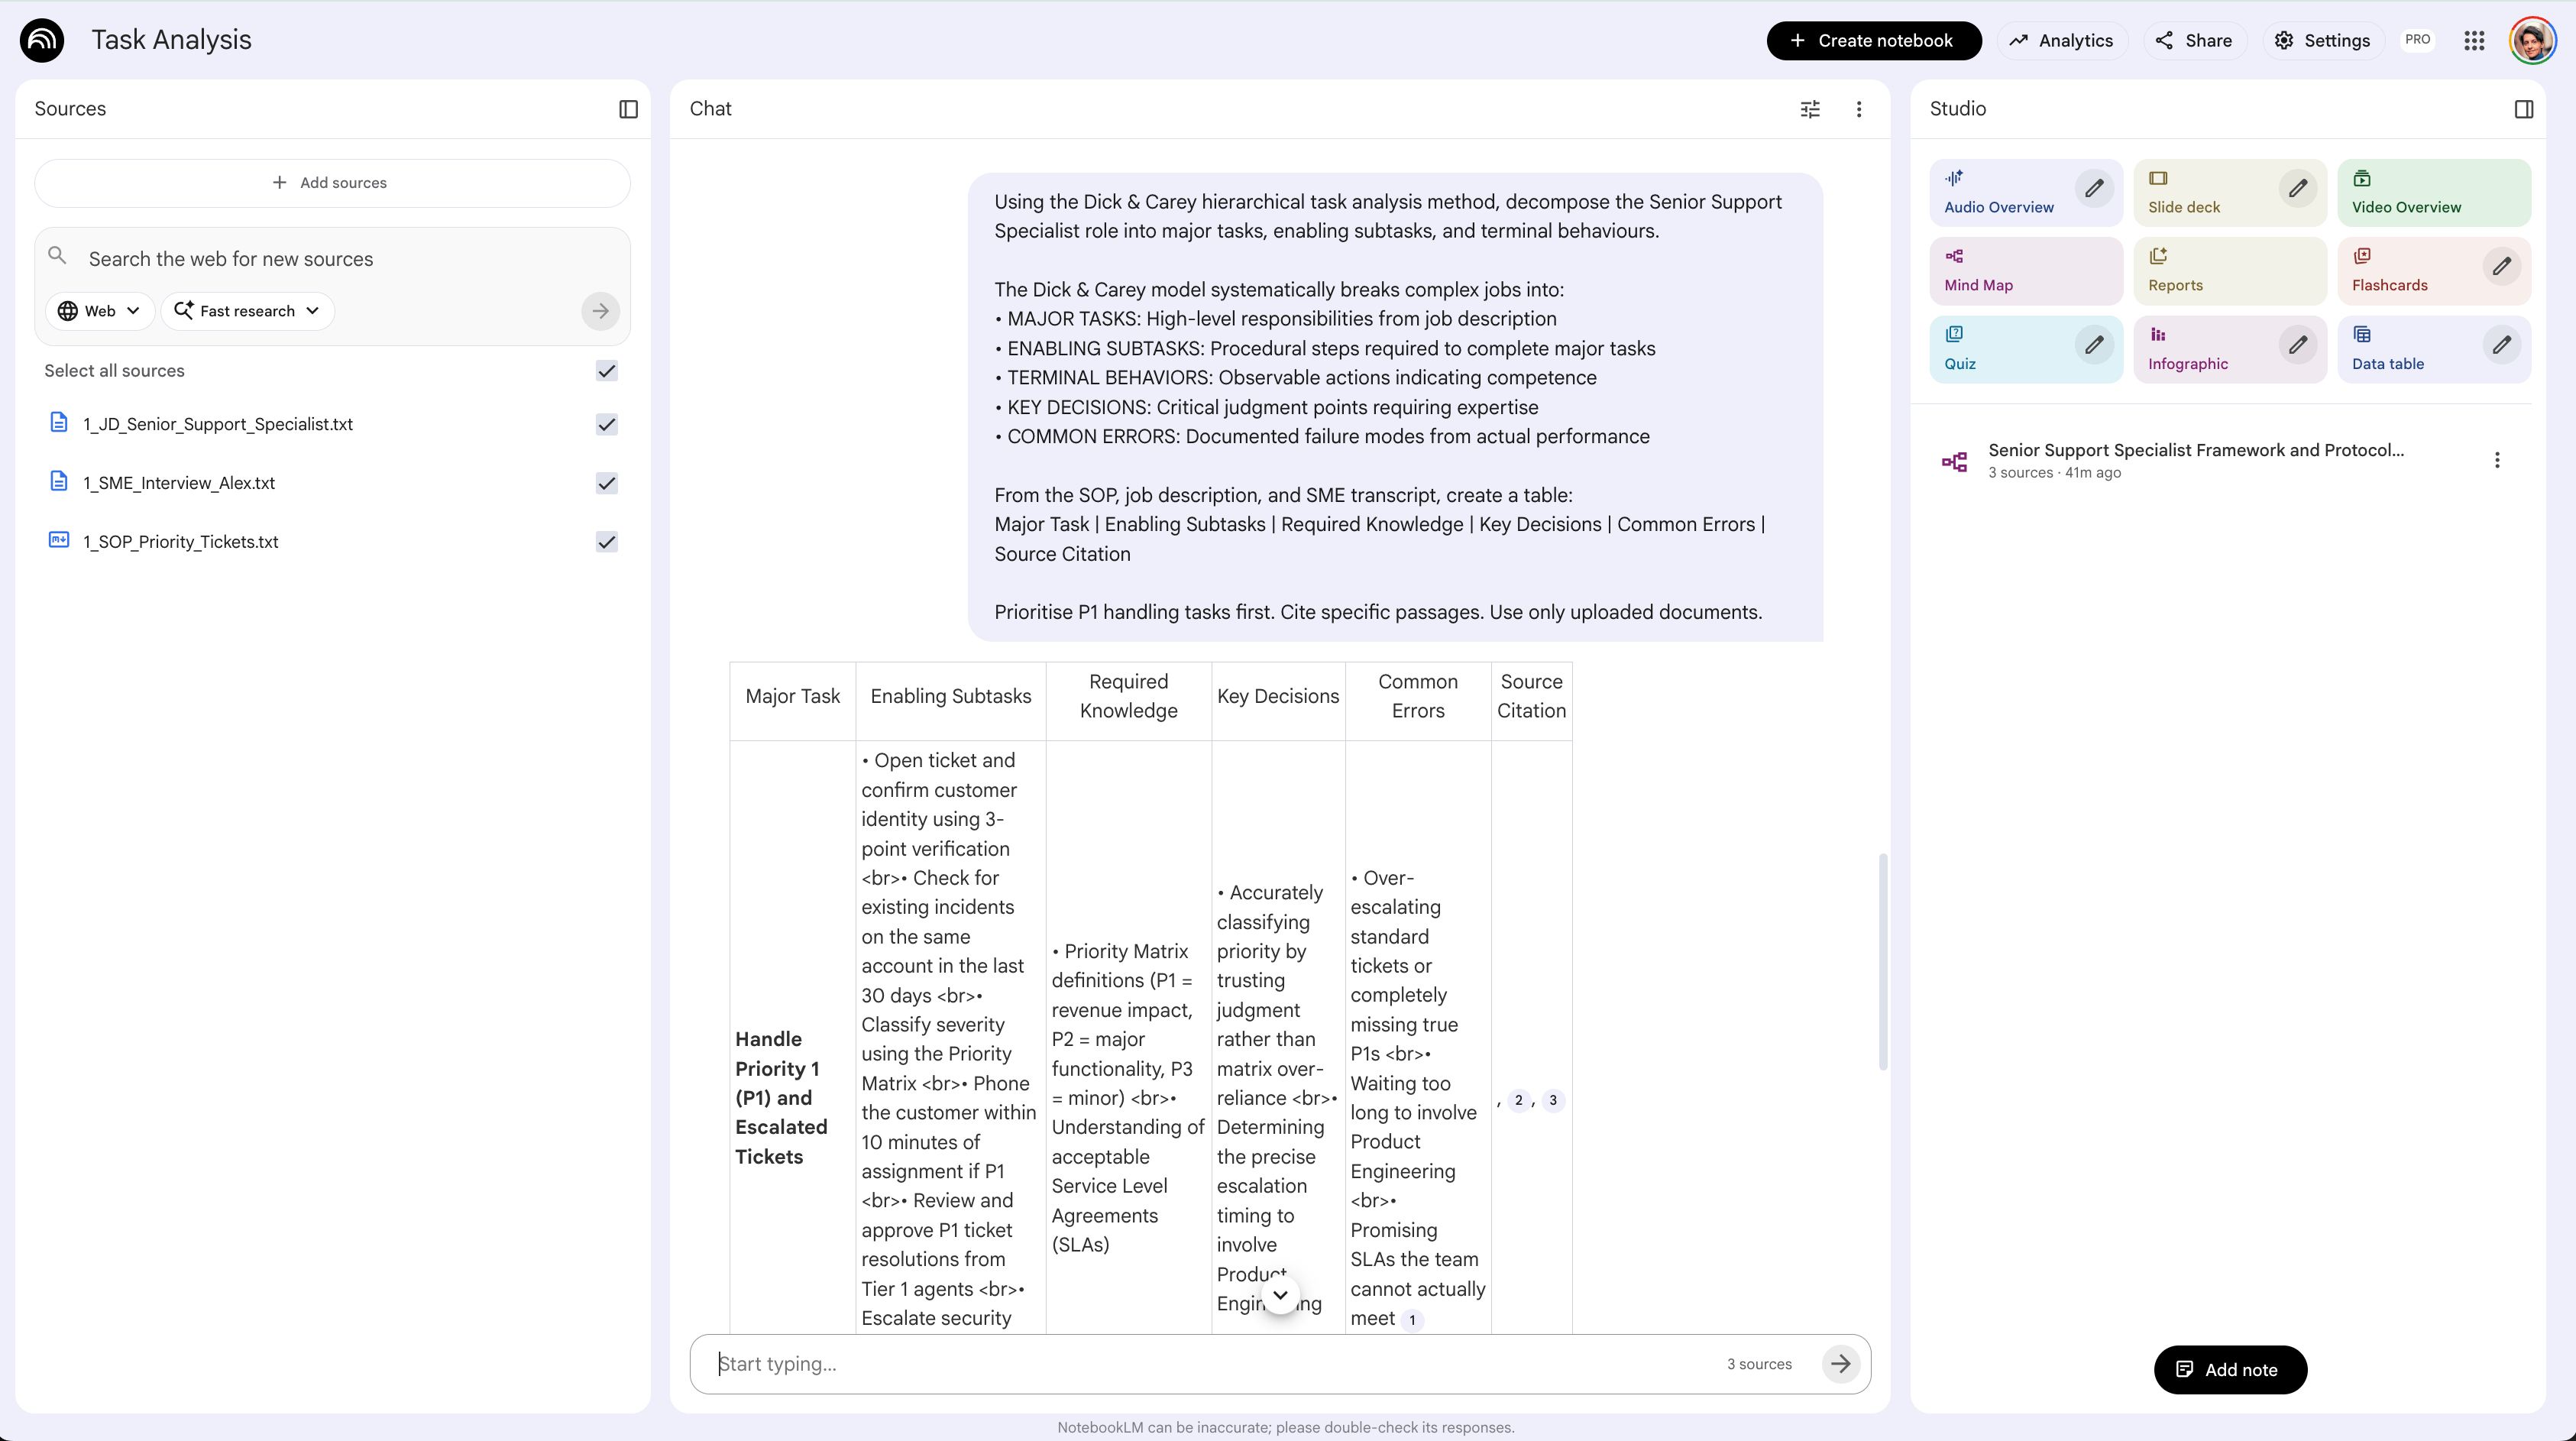Open the Mind Map studio tile
2576x1441 pixels.
(x=2025, y=271)
